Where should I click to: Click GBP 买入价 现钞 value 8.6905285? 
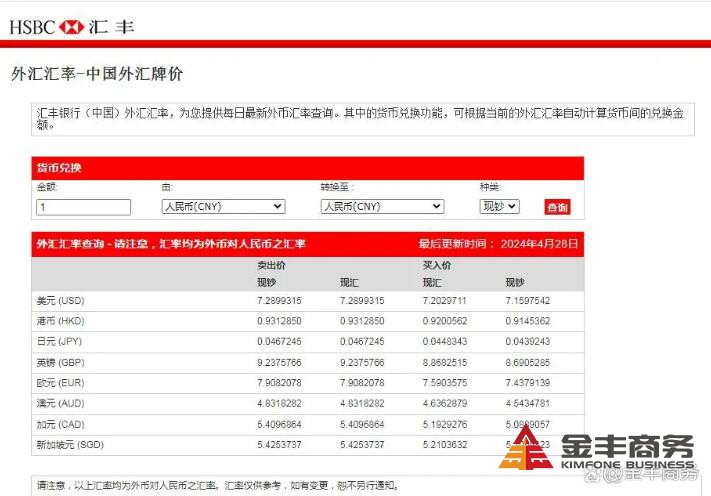point(527,363)
